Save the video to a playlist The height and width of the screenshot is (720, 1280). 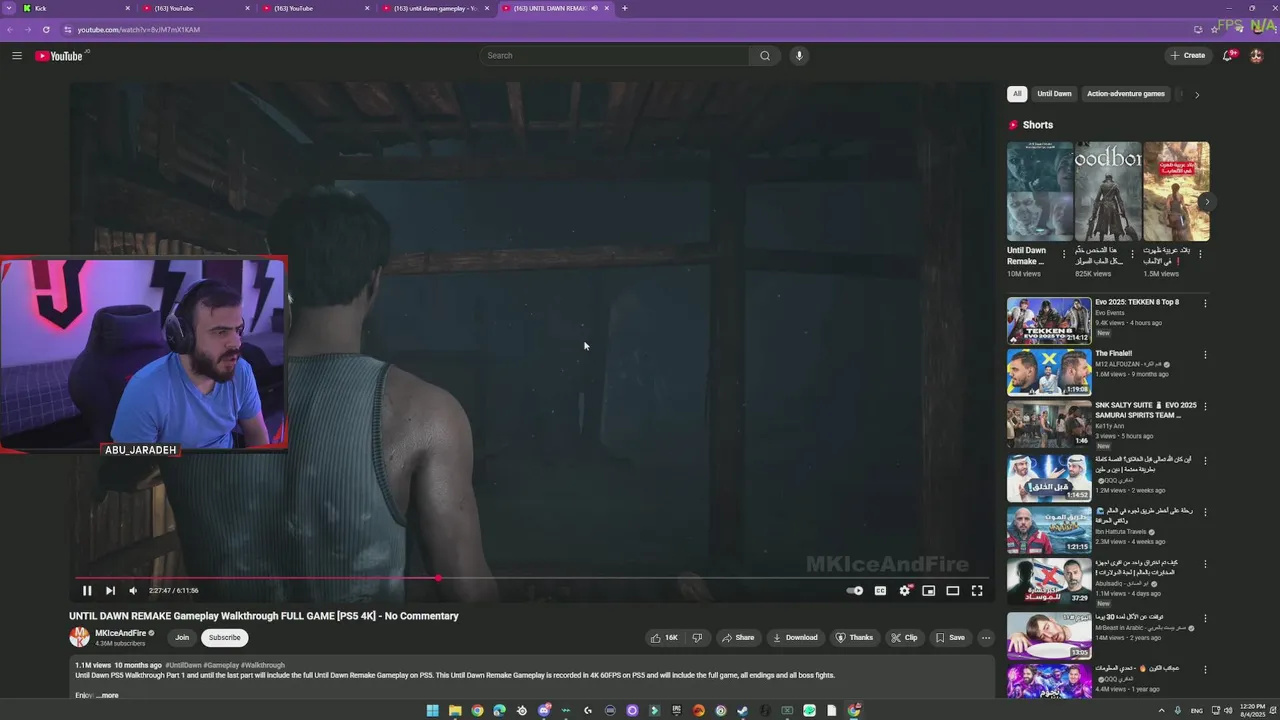(x=950, y=638)
